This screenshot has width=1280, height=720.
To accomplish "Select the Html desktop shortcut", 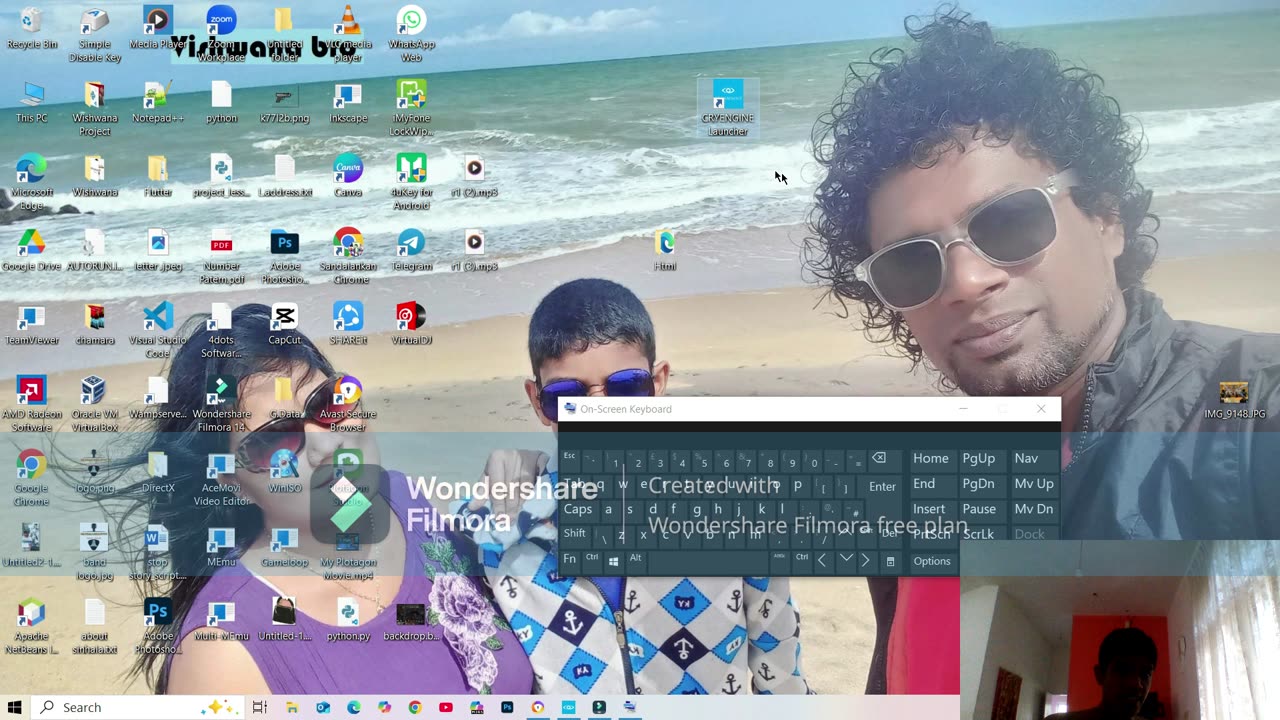I will (x=665, y=250).
